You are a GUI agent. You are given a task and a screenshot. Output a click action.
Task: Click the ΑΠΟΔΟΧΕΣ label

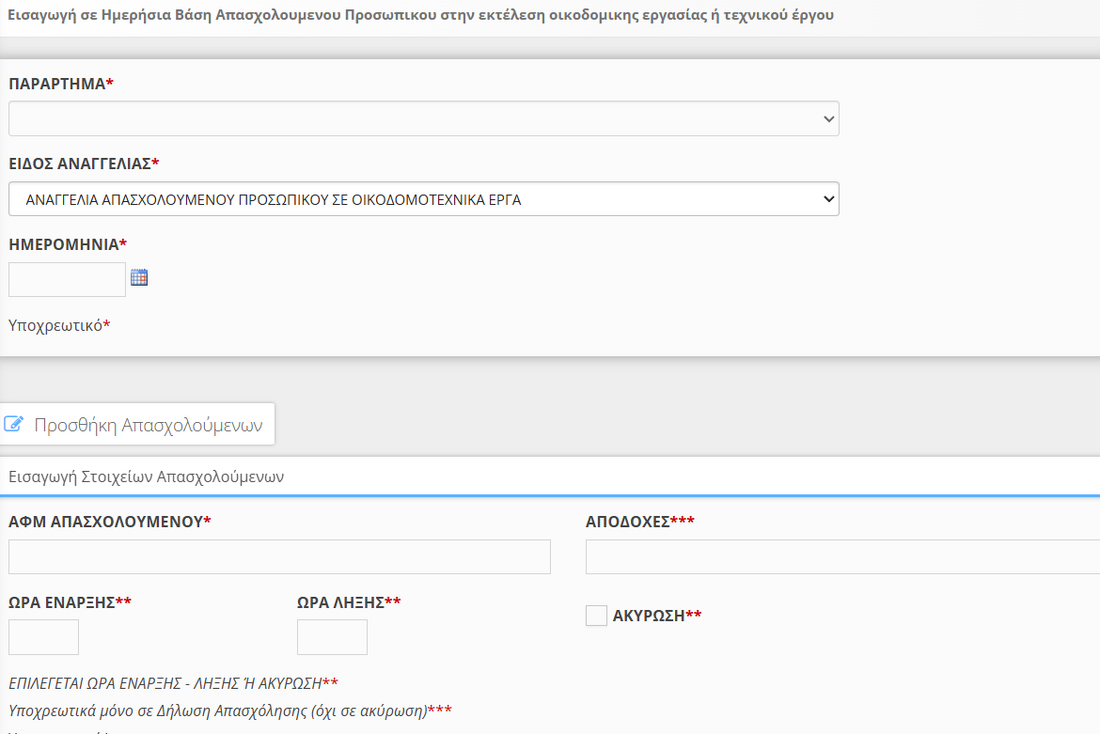[627, 522]
